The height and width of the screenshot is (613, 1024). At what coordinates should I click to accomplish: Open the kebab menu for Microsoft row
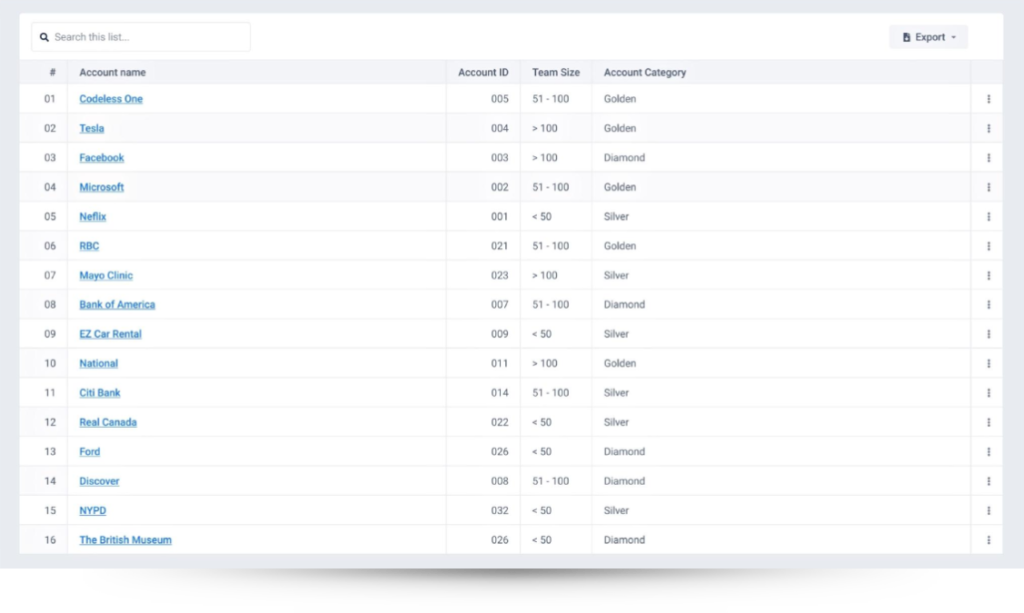(x=988, y=187)
